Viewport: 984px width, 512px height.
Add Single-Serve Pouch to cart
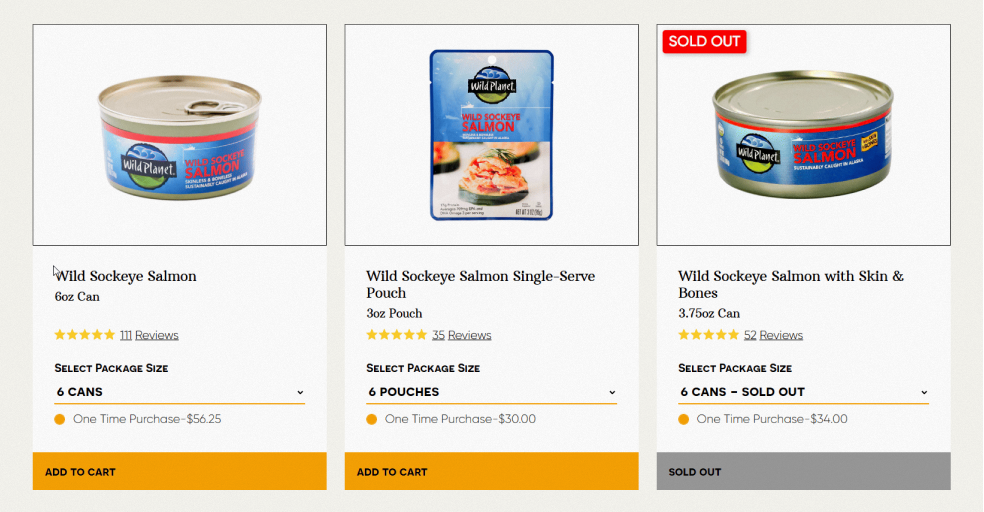click(491, 471)
